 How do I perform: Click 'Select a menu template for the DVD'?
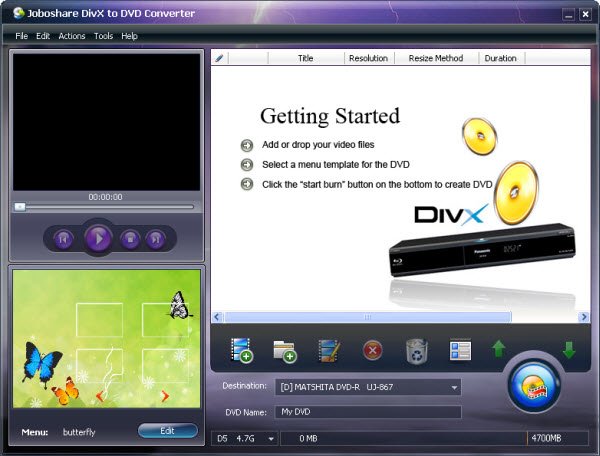tap(336, 164)
